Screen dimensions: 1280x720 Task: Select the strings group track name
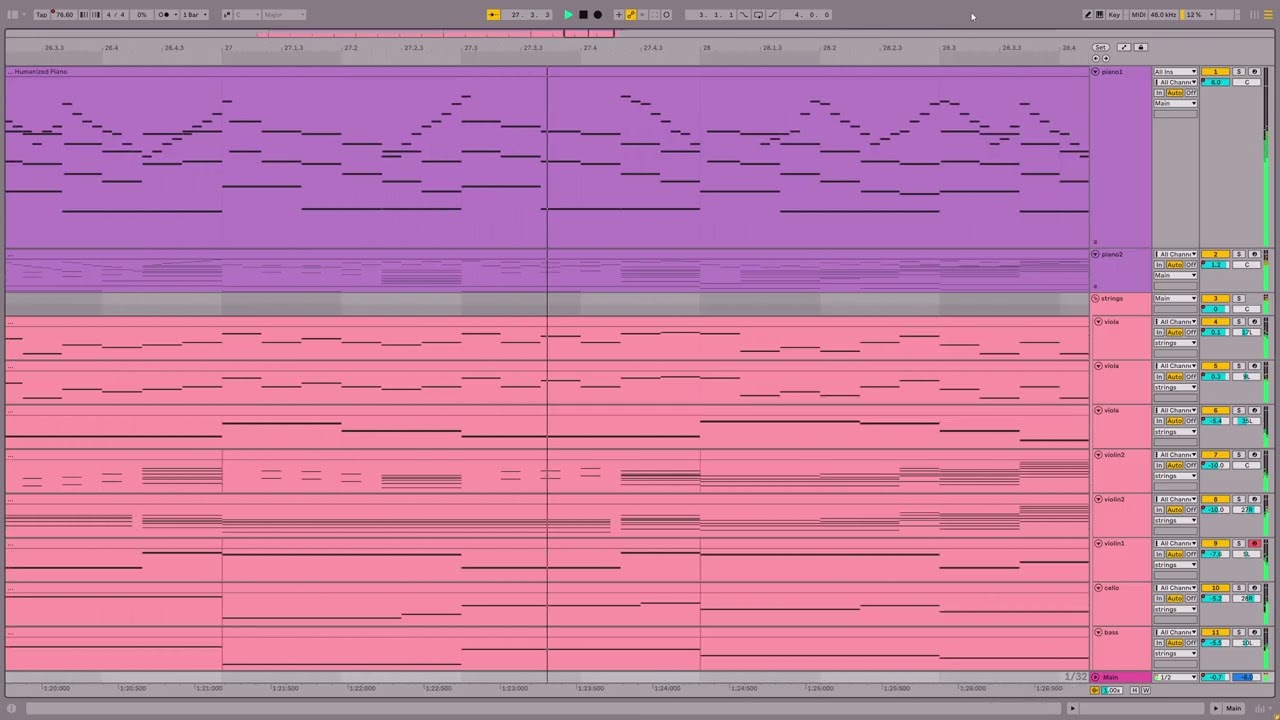tap(1112, 298)
